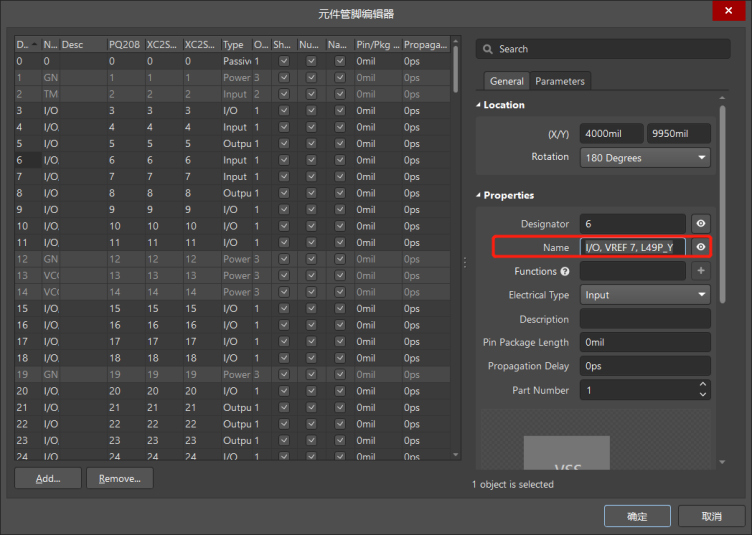The image size is (753, 536).
Task: Click the plus icon beside Functions
Action: coord(701,271)
